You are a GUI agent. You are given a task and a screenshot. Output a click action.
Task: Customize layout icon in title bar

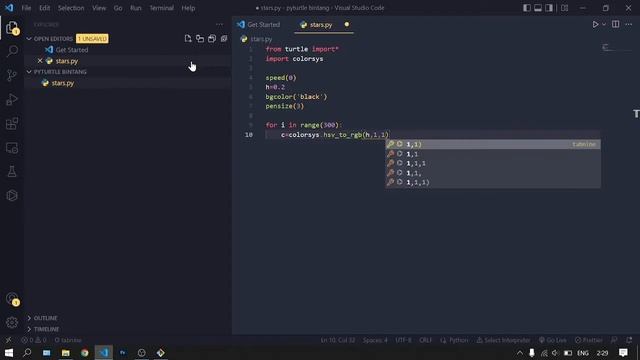click(564, 8)
